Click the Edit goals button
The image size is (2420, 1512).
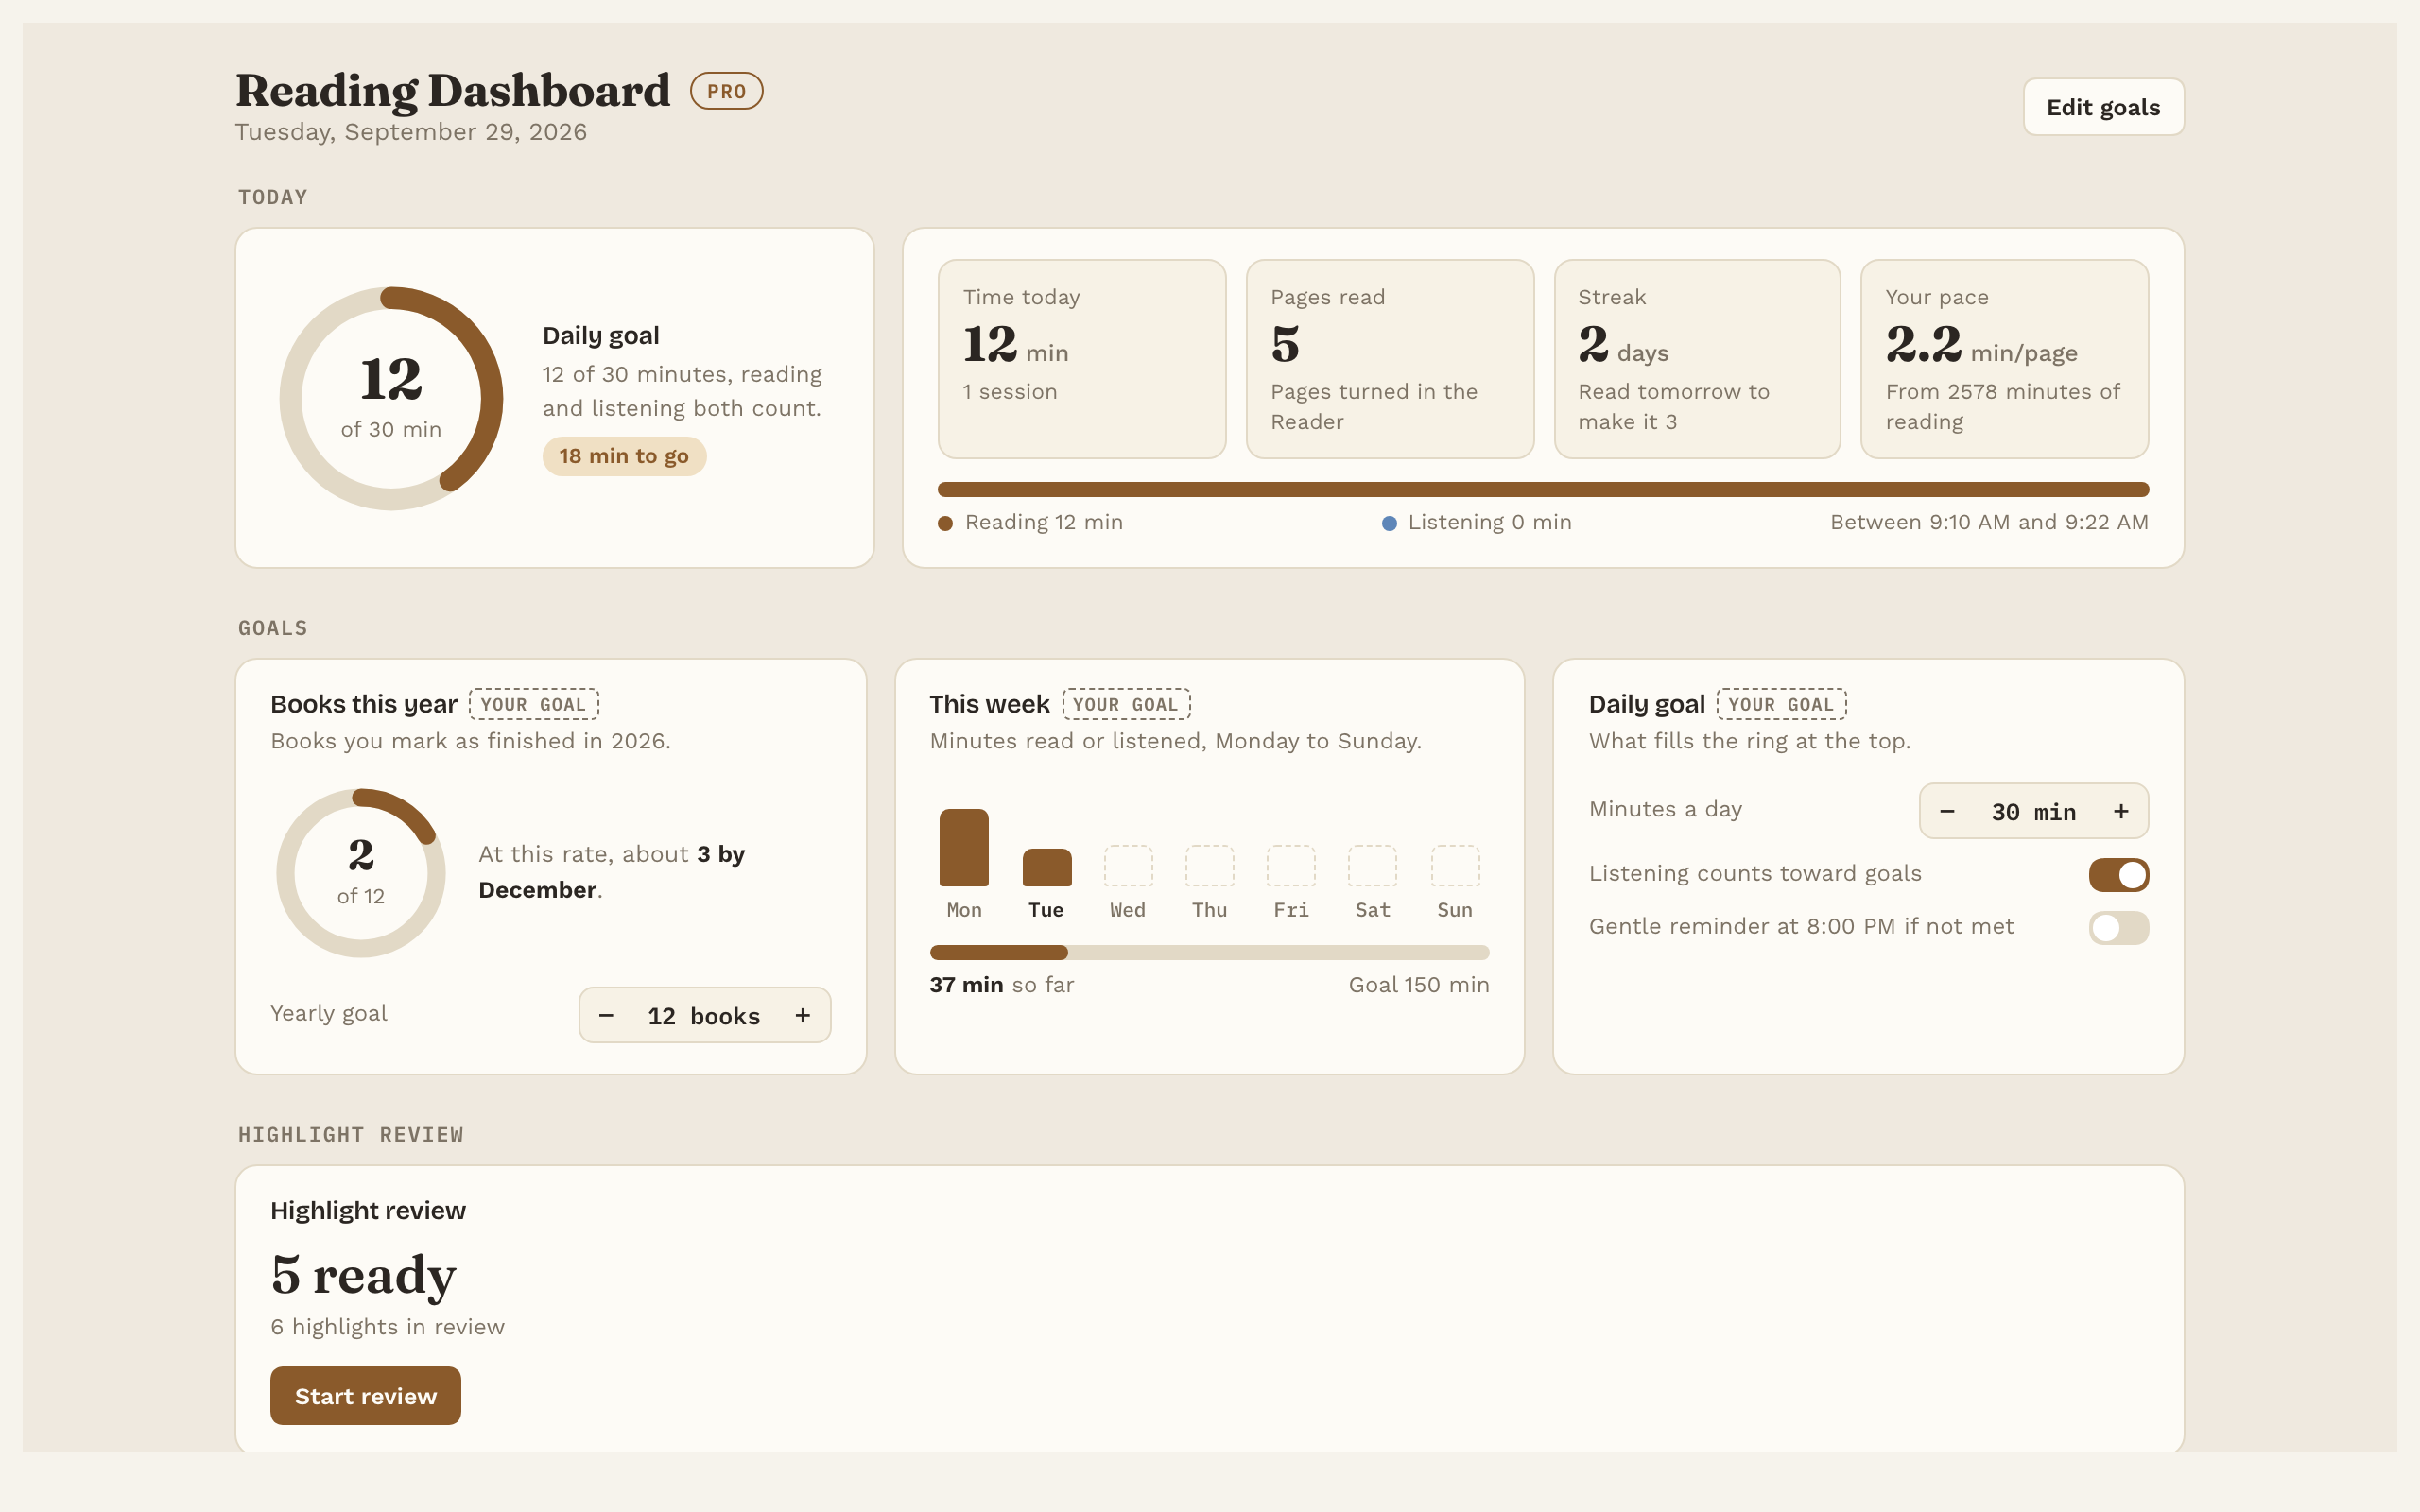[2103, 107]
